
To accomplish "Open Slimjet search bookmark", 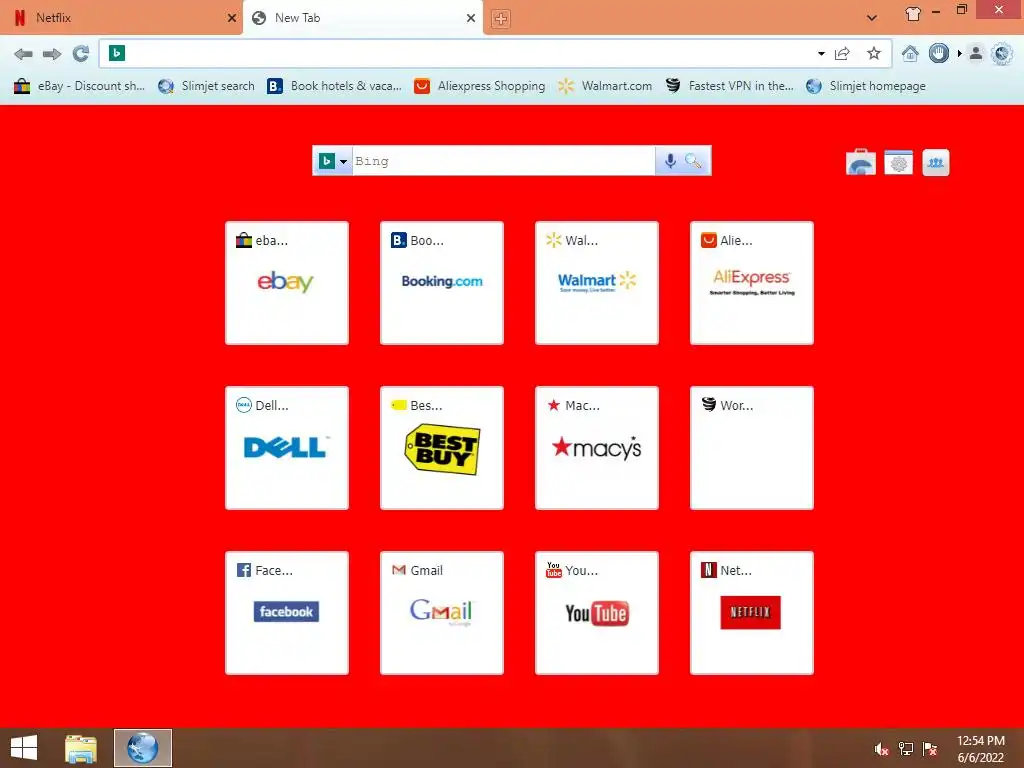I will [x=206, y=86].
